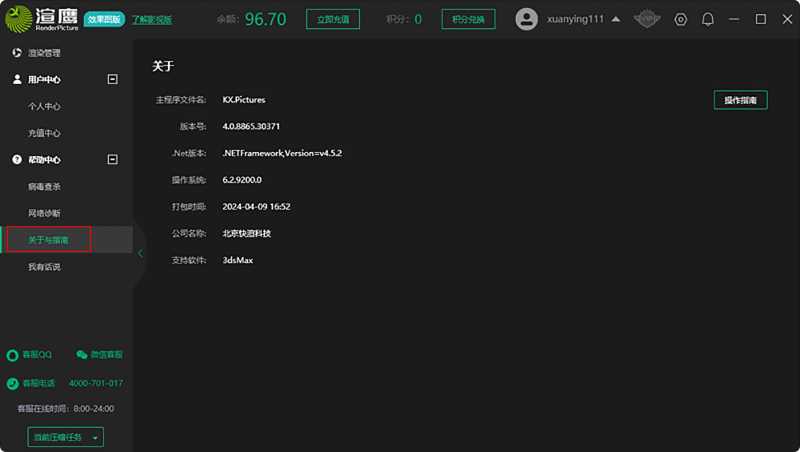
Task: Collapse the 用户中心 section
Action: 113,79
